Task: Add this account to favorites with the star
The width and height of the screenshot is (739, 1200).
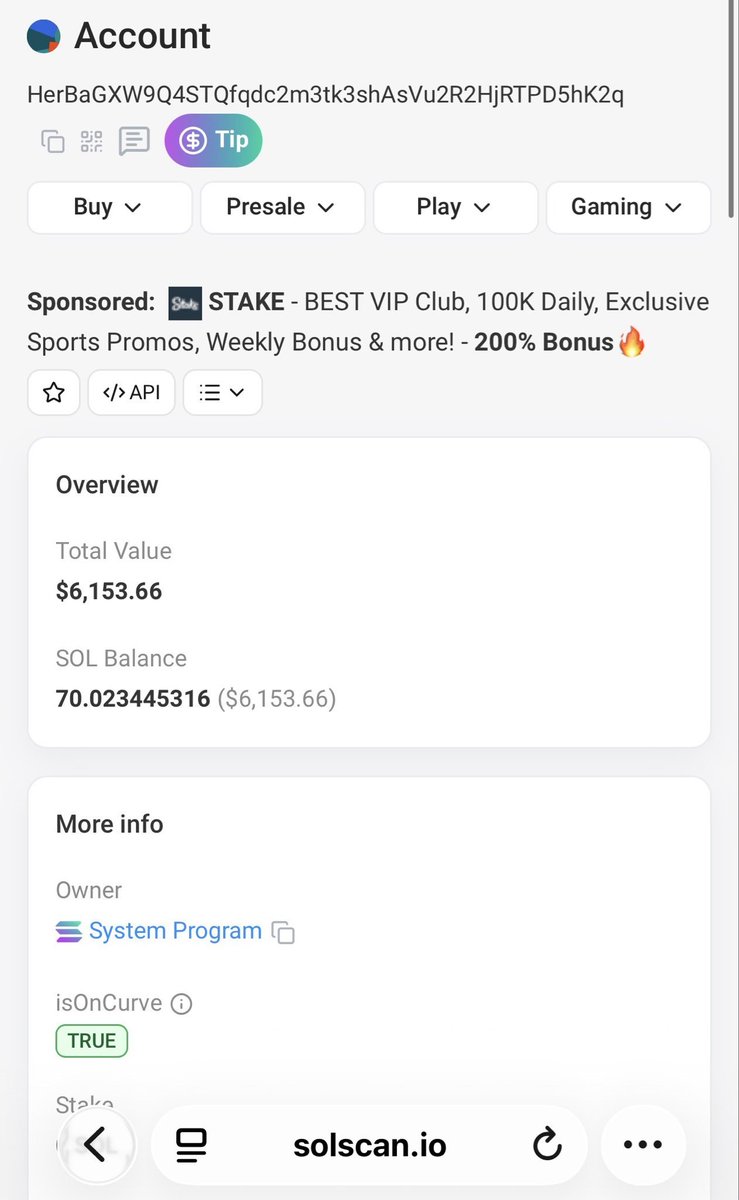Action: click(54, 393)
